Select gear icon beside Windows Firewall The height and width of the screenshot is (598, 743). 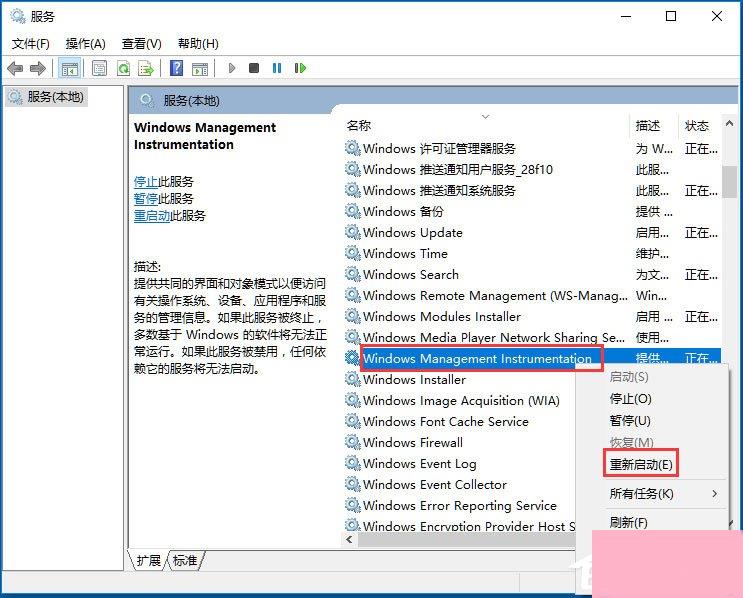click(353, 442)
